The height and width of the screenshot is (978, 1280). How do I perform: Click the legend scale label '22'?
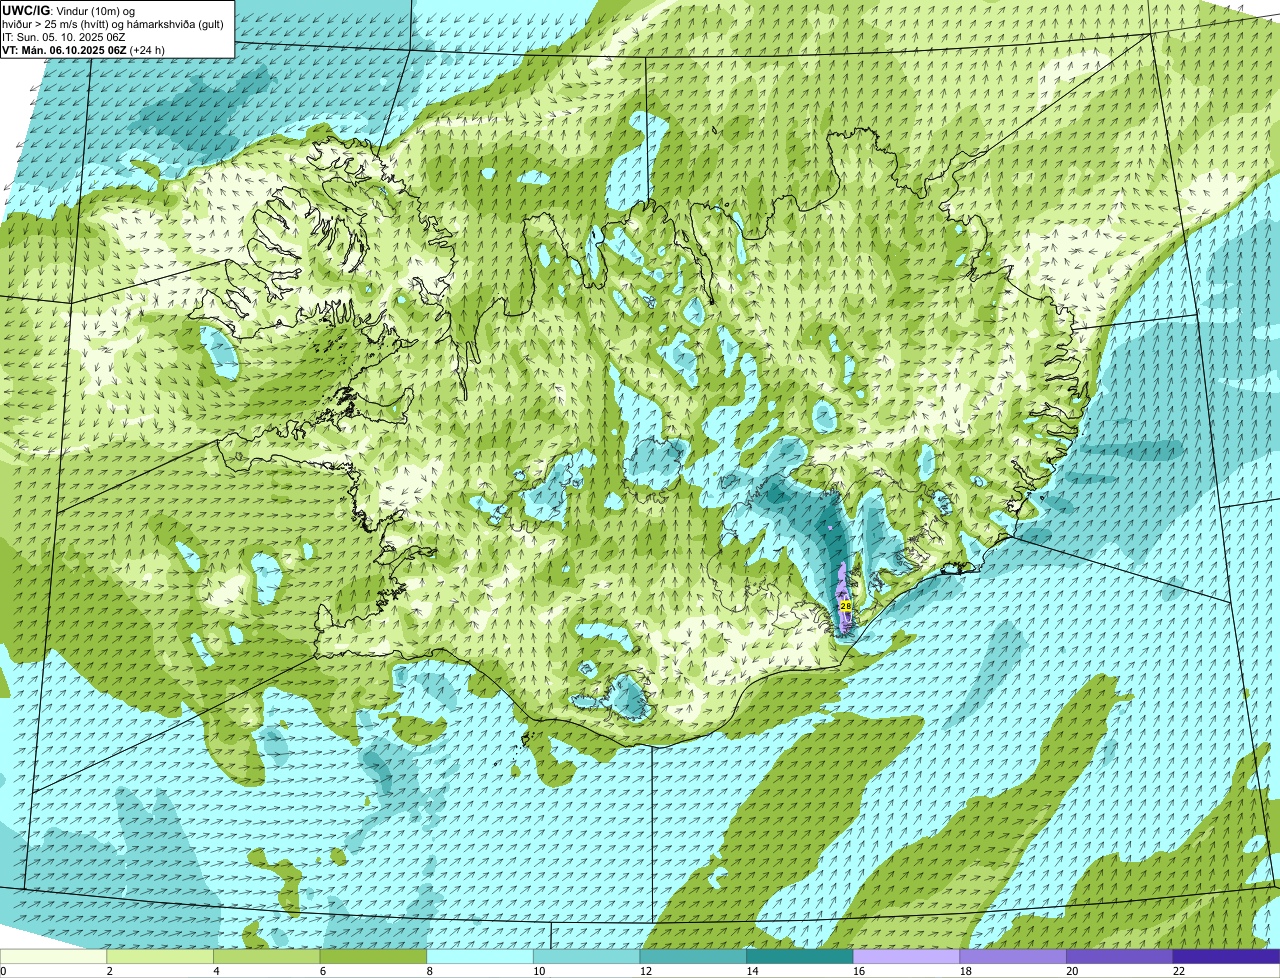[x=1179, y=971]
